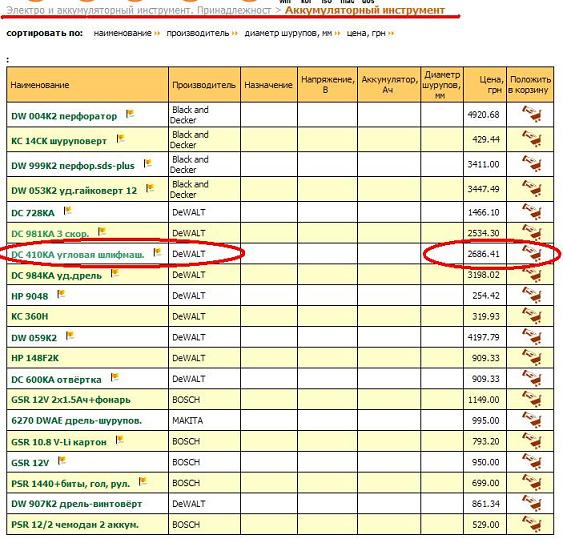563x543 pixels.
Task: Click flag icon beside HP 9048
Action: (x=61, y=294)
